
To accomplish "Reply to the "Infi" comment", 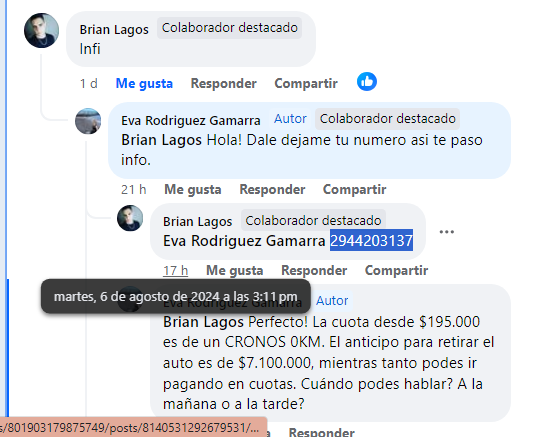I will [x=224, y=84].
